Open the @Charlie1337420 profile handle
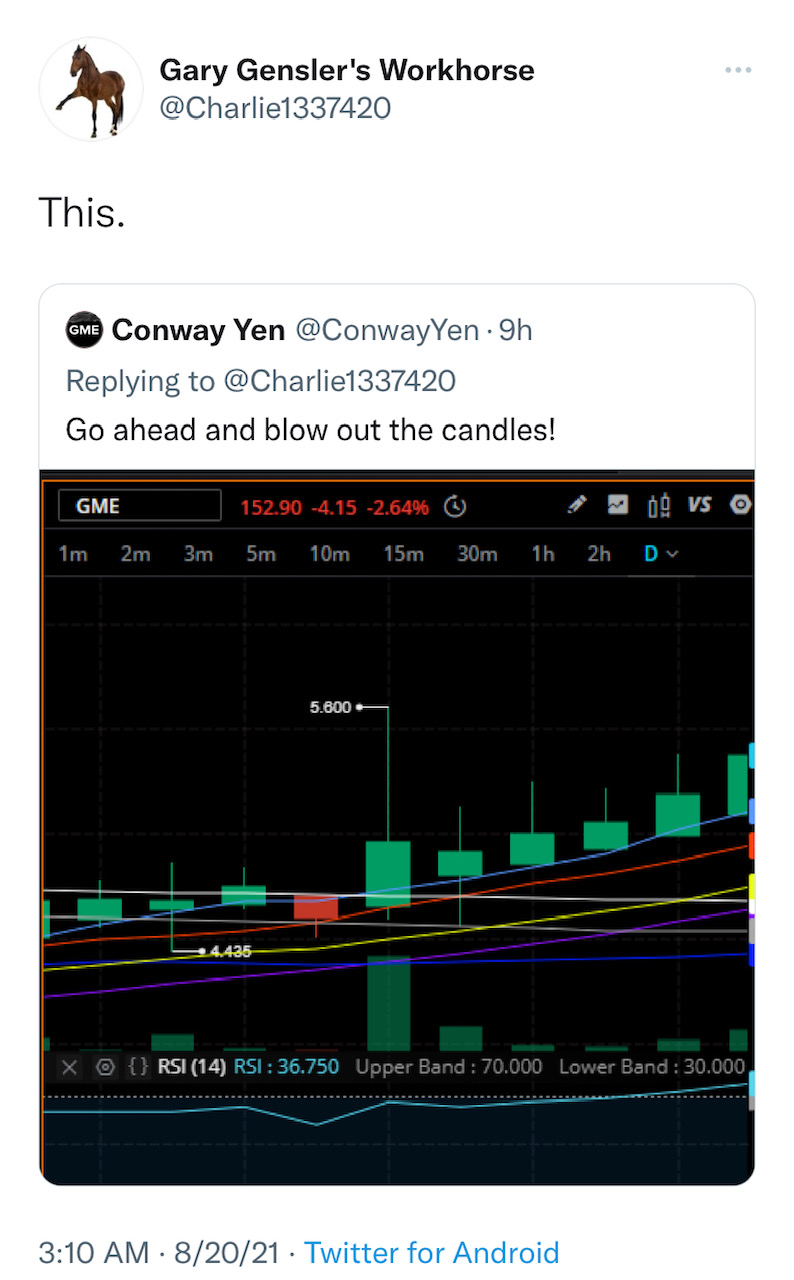The image size is (794, 1280). click(x=275, y=107)
